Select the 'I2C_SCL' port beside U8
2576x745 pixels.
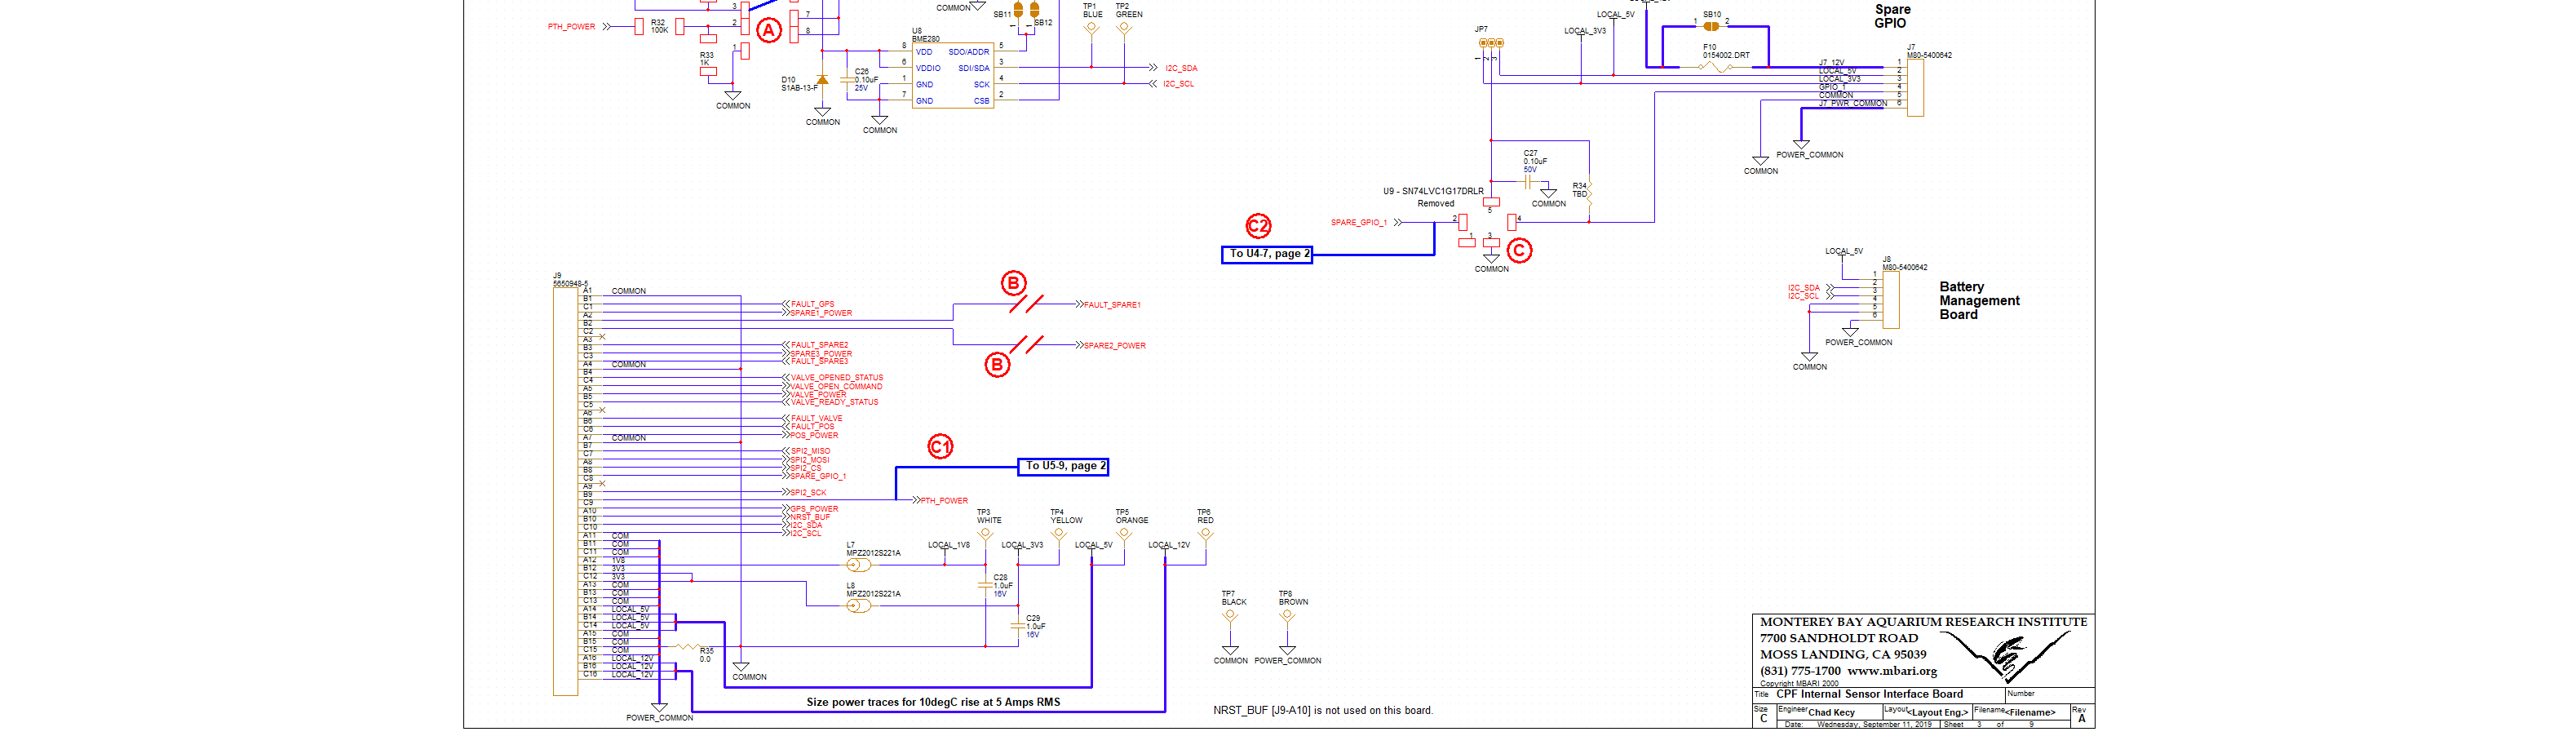pos(1178,84)
